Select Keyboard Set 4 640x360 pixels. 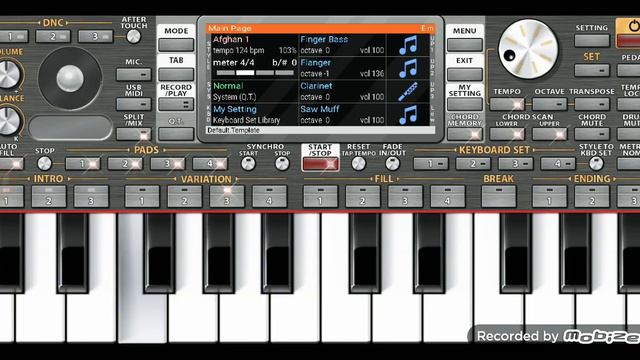(x=558, y=164)
